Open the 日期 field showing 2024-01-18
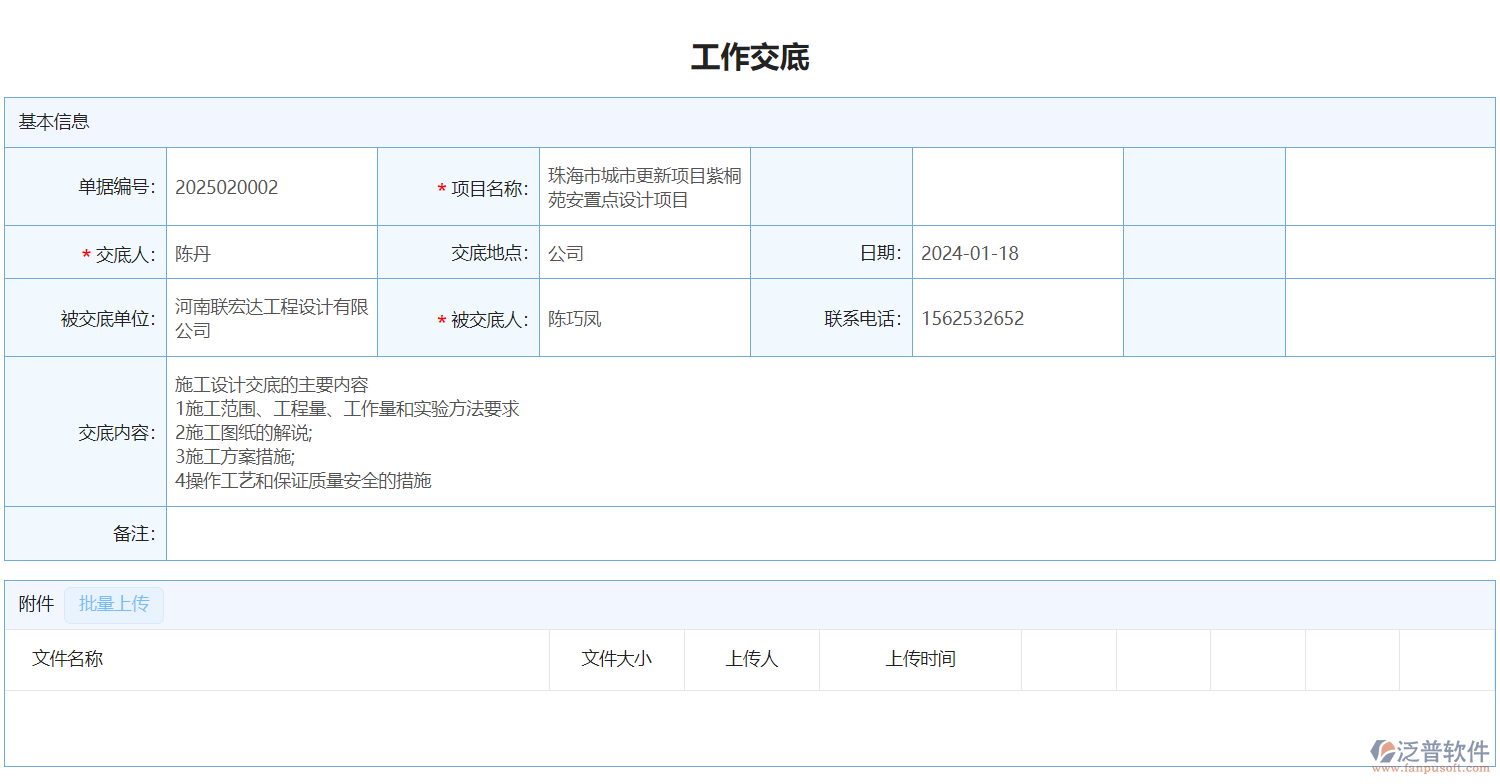This screenshot has height=784, width=1500. pyautogui.click(x=1016, y=253)
